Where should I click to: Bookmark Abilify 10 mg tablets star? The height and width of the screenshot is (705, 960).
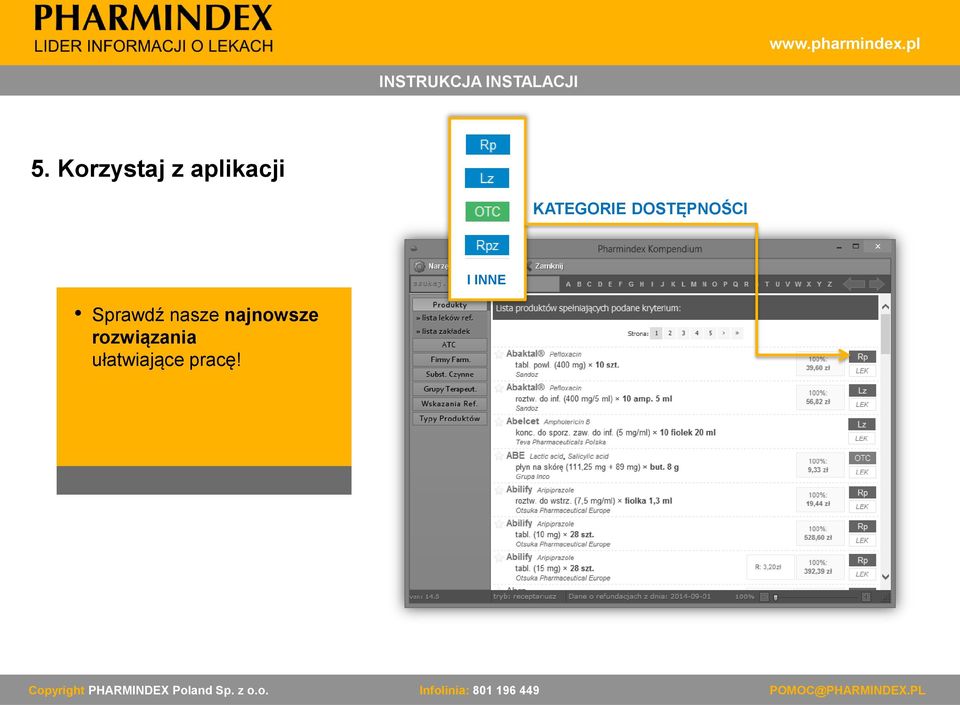point(499,524)
